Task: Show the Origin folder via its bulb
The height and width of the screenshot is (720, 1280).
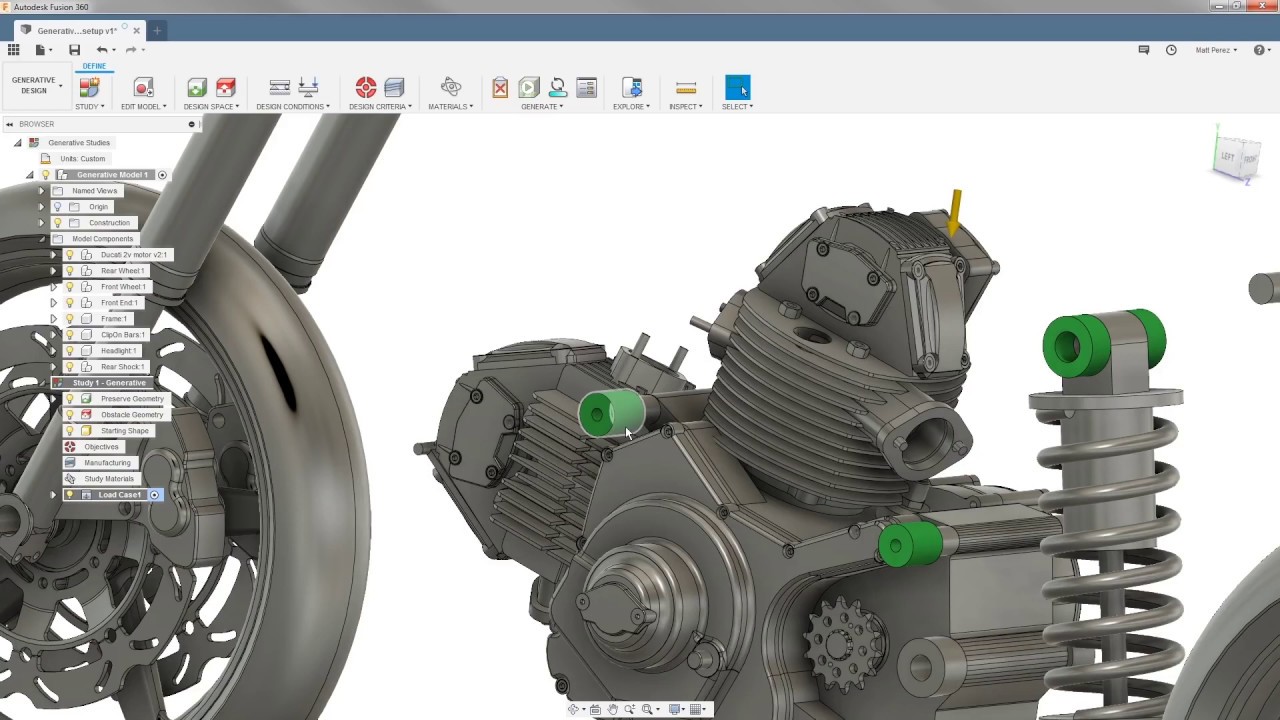Action: pos(58,207)
